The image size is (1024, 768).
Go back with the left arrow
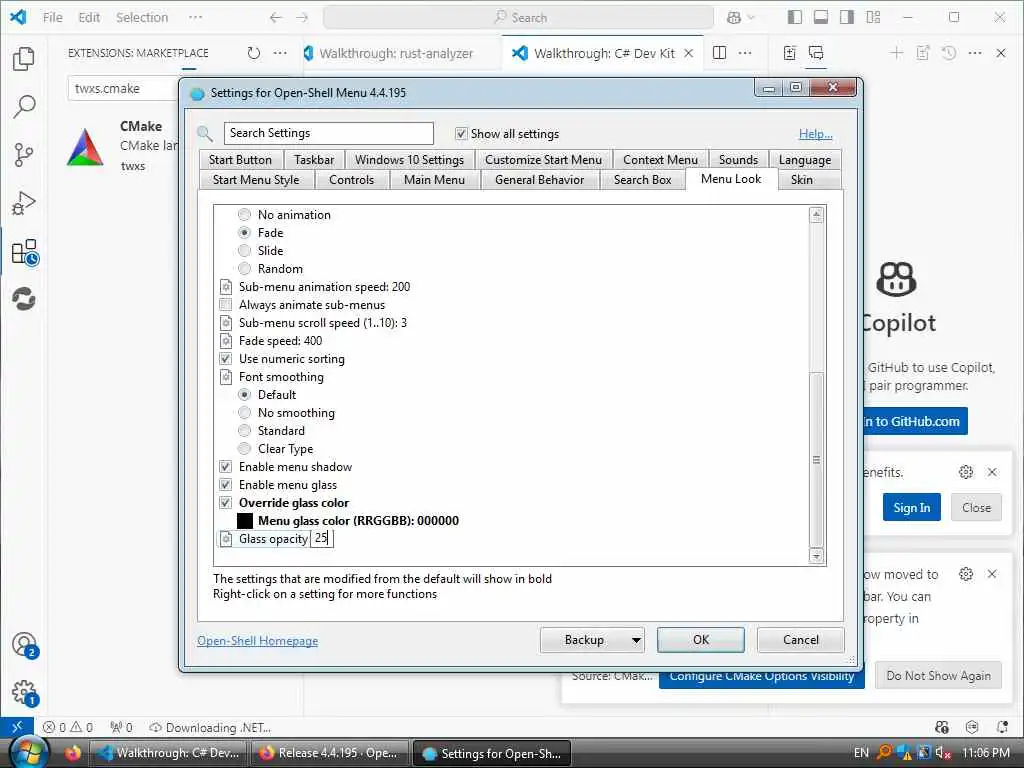tap(276, 18)
